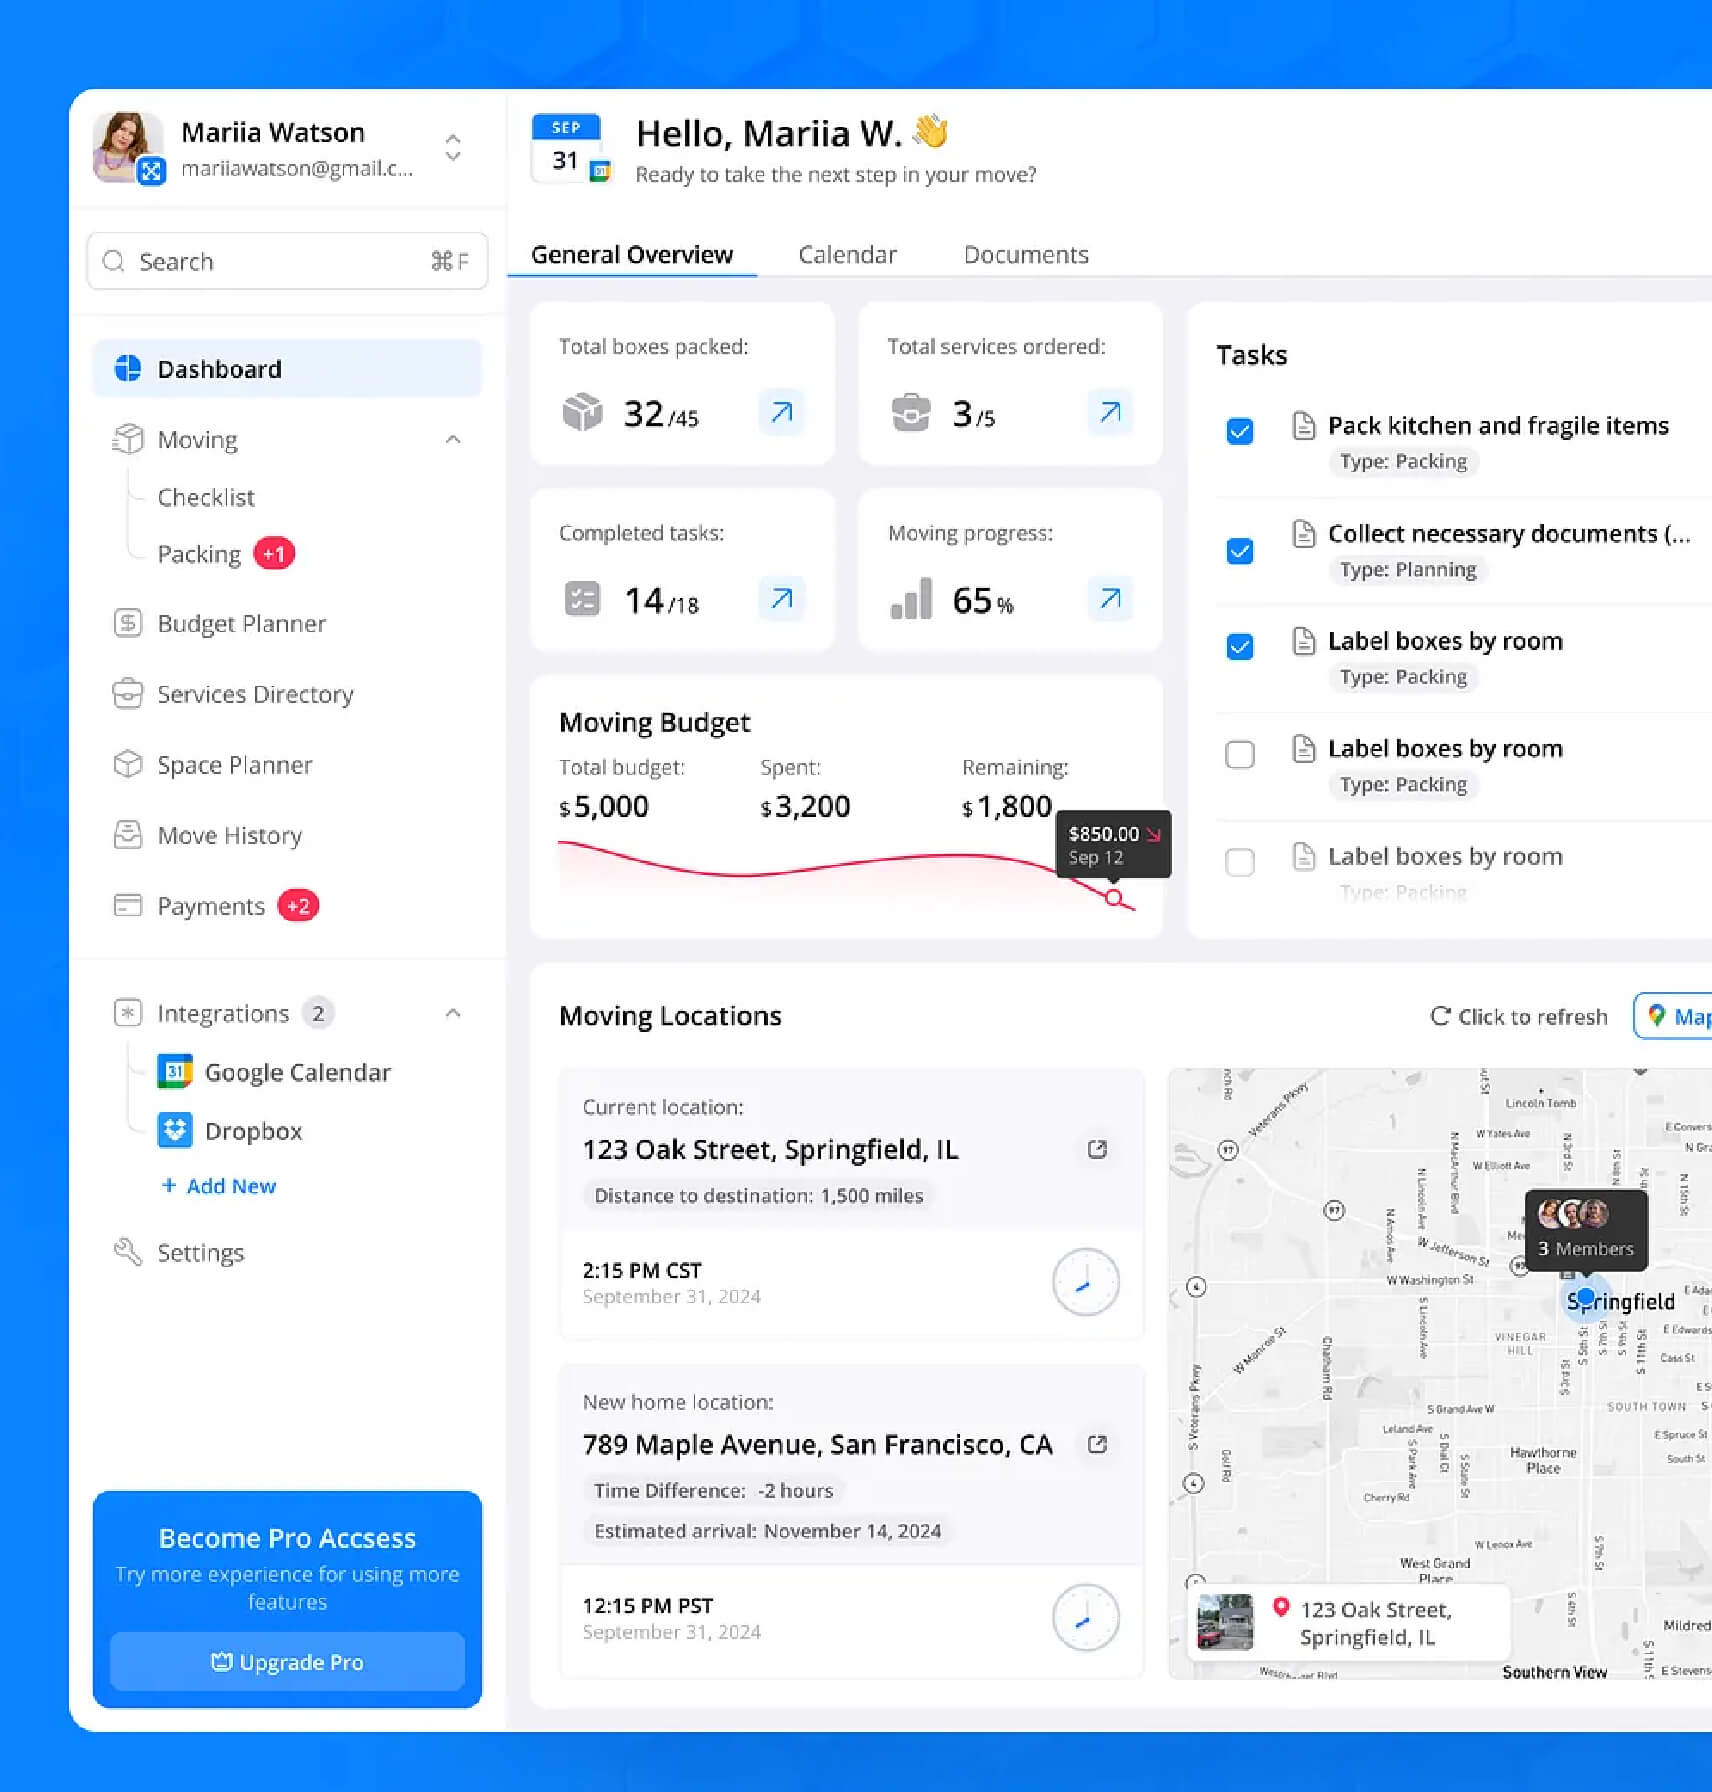Click the 3 Members avatars on map
This screenshot has width=1712, height=1792.
[x=1573, y=1213]
